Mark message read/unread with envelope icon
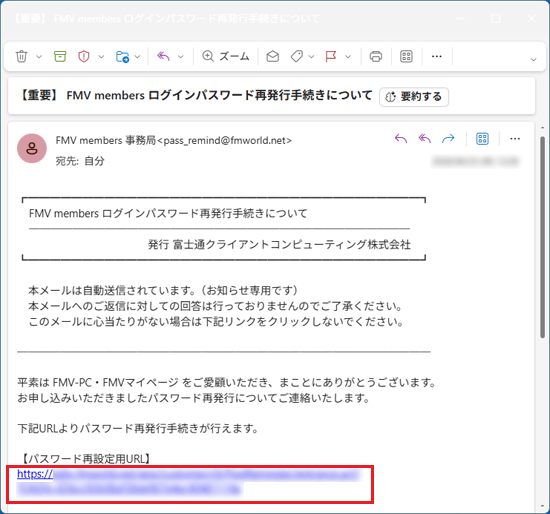 coord(273,56)
